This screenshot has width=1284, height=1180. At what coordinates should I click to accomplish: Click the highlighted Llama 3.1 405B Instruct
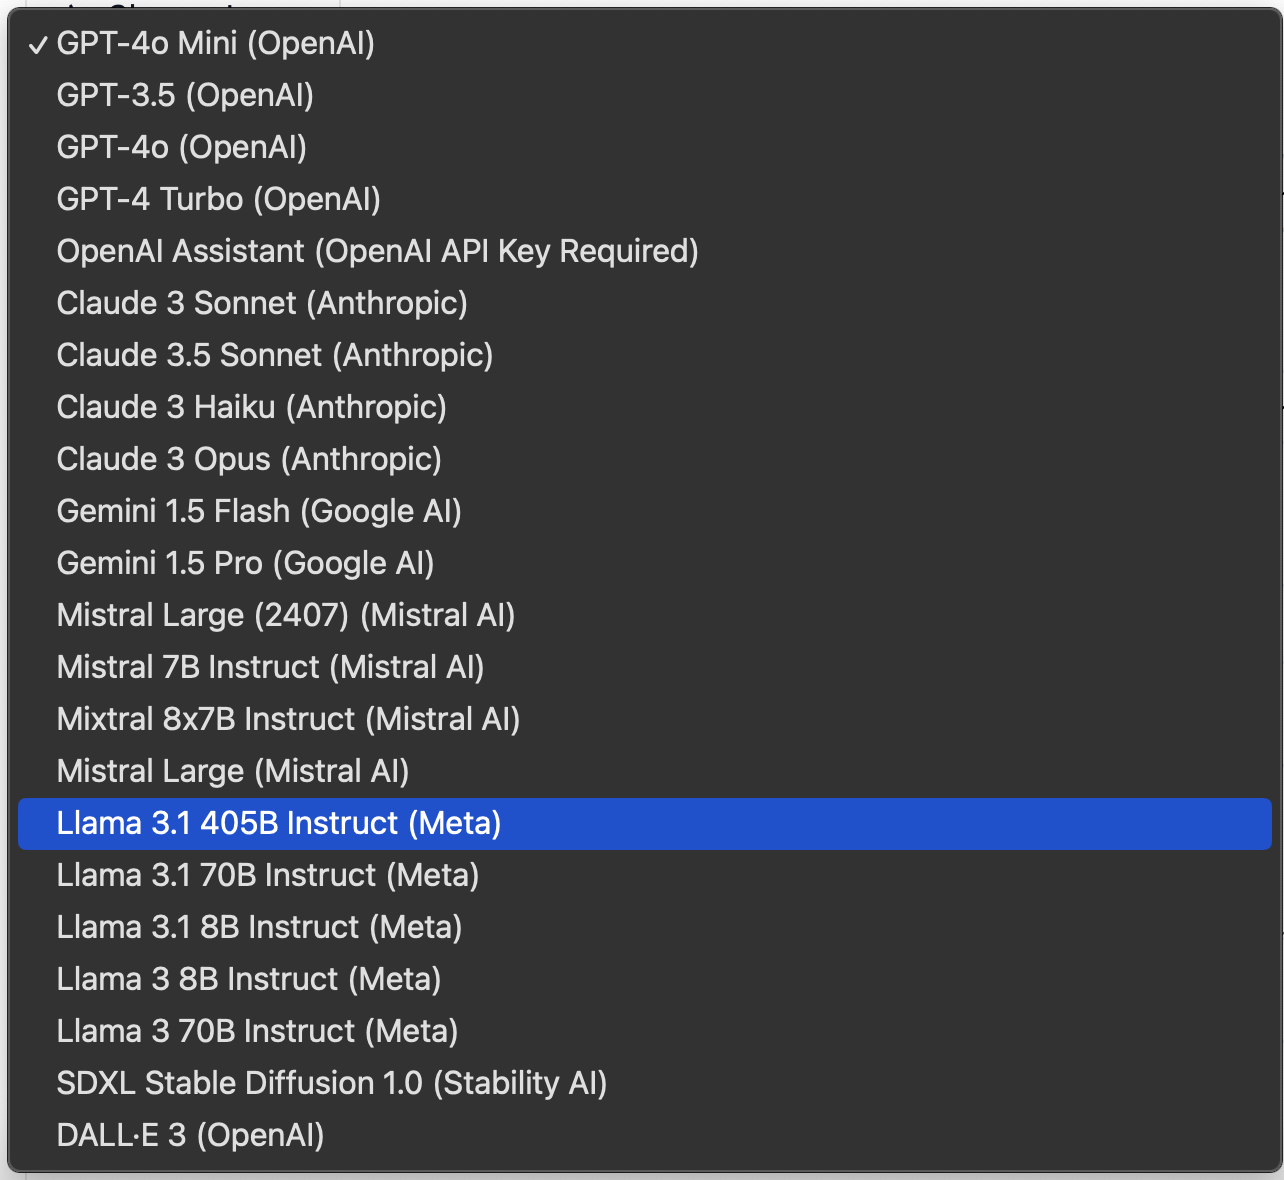(279, 824)
